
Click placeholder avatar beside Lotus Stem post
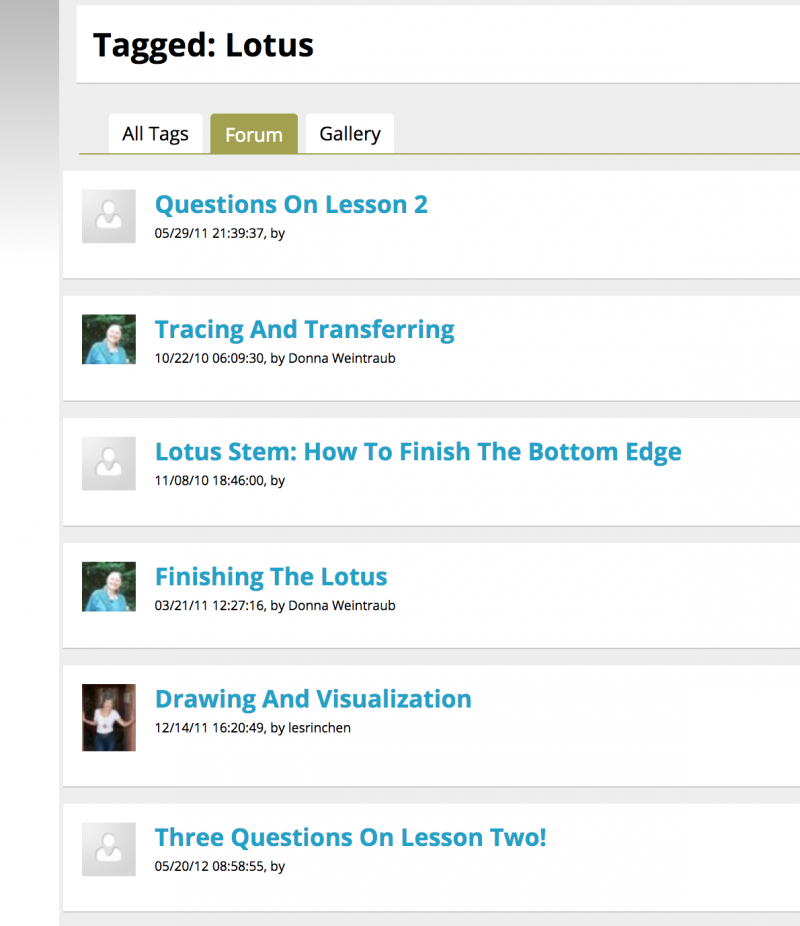pyautogui.click(x=109, y=463)
